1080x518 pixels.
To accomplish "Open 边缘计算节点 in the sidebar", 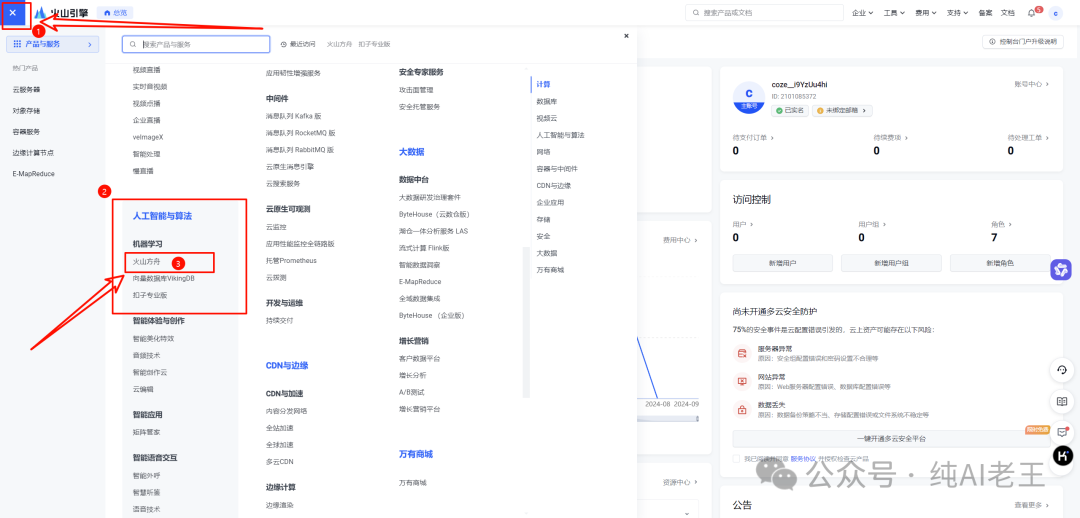I will click(33, 153).
